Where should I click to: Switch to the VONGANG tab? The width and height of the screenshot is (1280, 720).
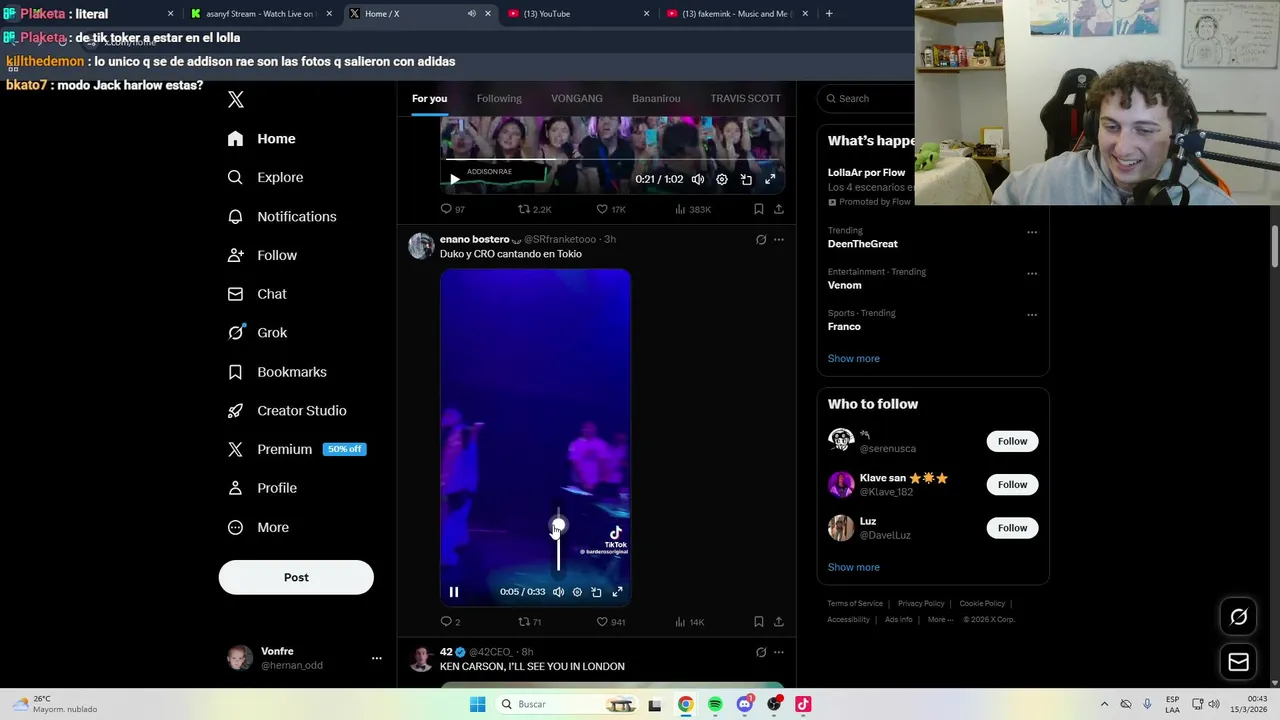[x=577, y=98]
